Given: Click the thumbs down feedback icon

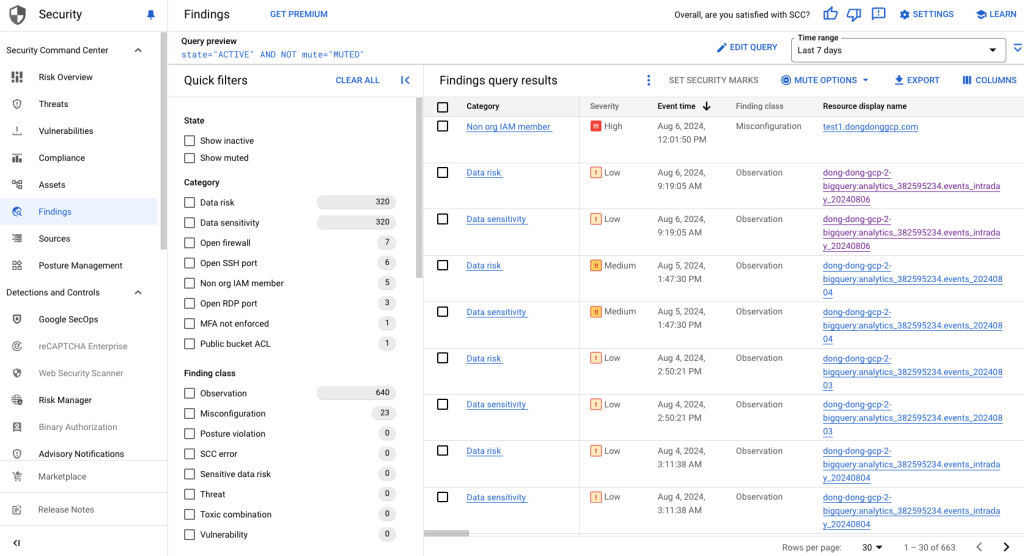Looking at the screenshot, I should pyautogui.click(x=854, y=14).
